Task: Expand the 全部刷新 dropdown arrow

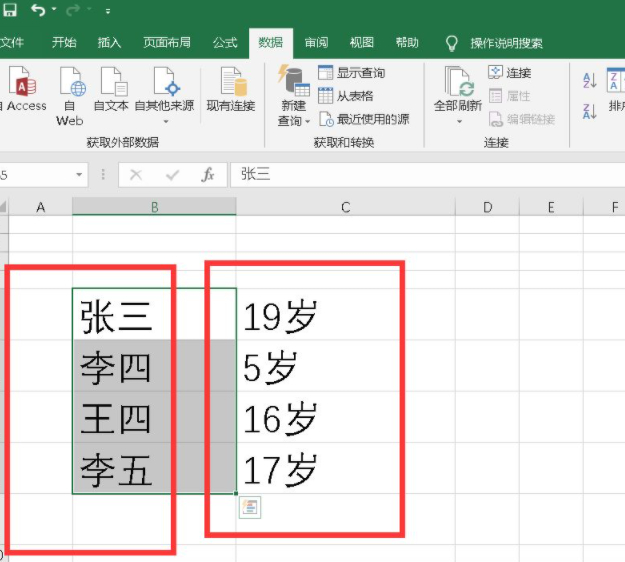Action: pyautogui.click(x=459, y=121)
